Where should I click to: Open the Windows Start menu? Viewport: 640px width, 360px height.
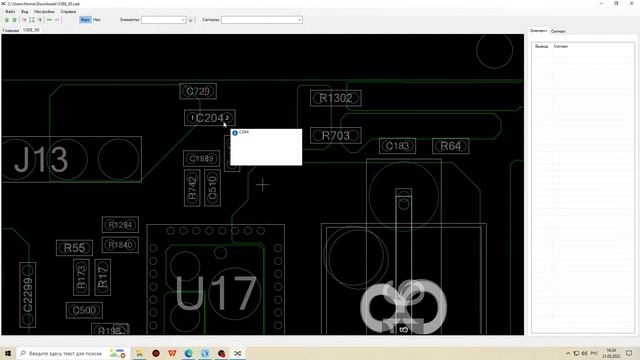pos(8,353)
